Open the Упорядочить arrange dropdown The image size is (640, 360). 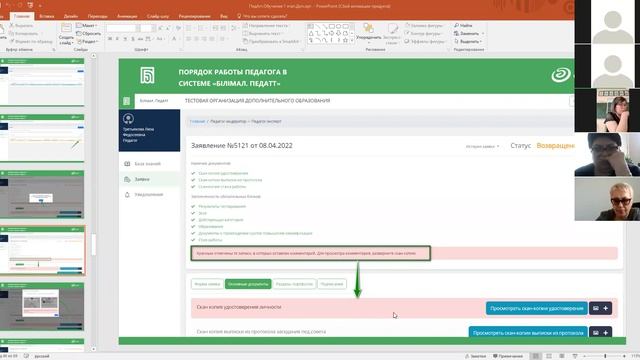[x=369, y=34]
